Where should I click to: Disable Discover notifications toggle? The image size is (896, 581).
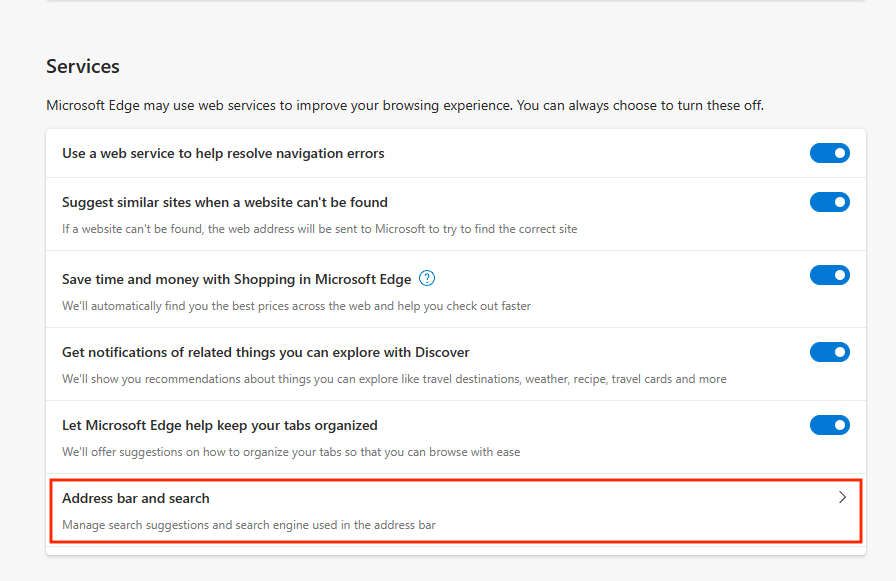829,352
